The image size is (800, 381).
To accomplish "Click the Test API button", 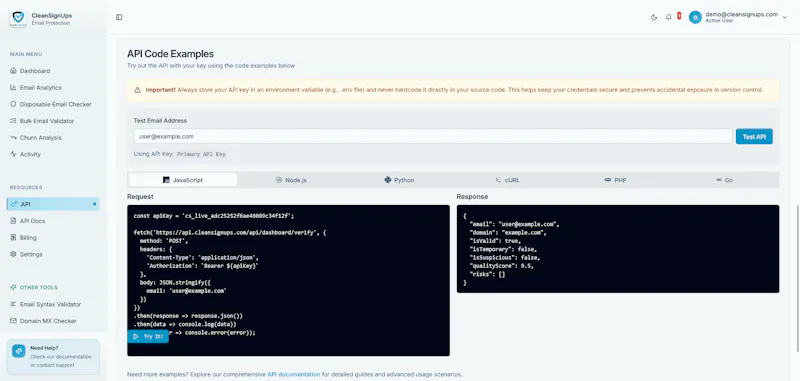I will [x=754, y=137].
